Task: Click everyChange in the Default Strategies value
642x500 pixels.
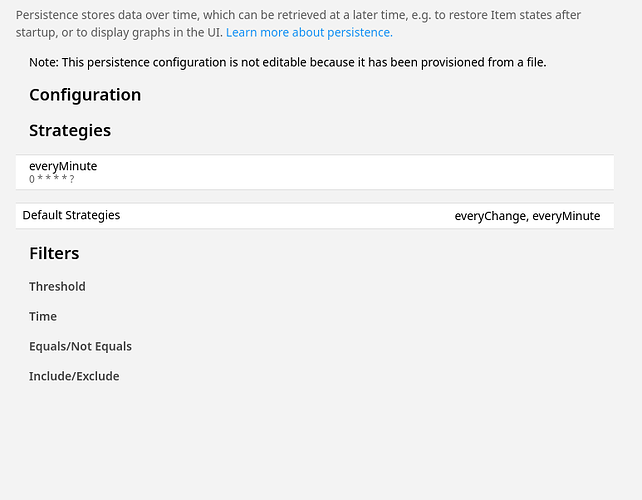Action: (x=491, y=216)
